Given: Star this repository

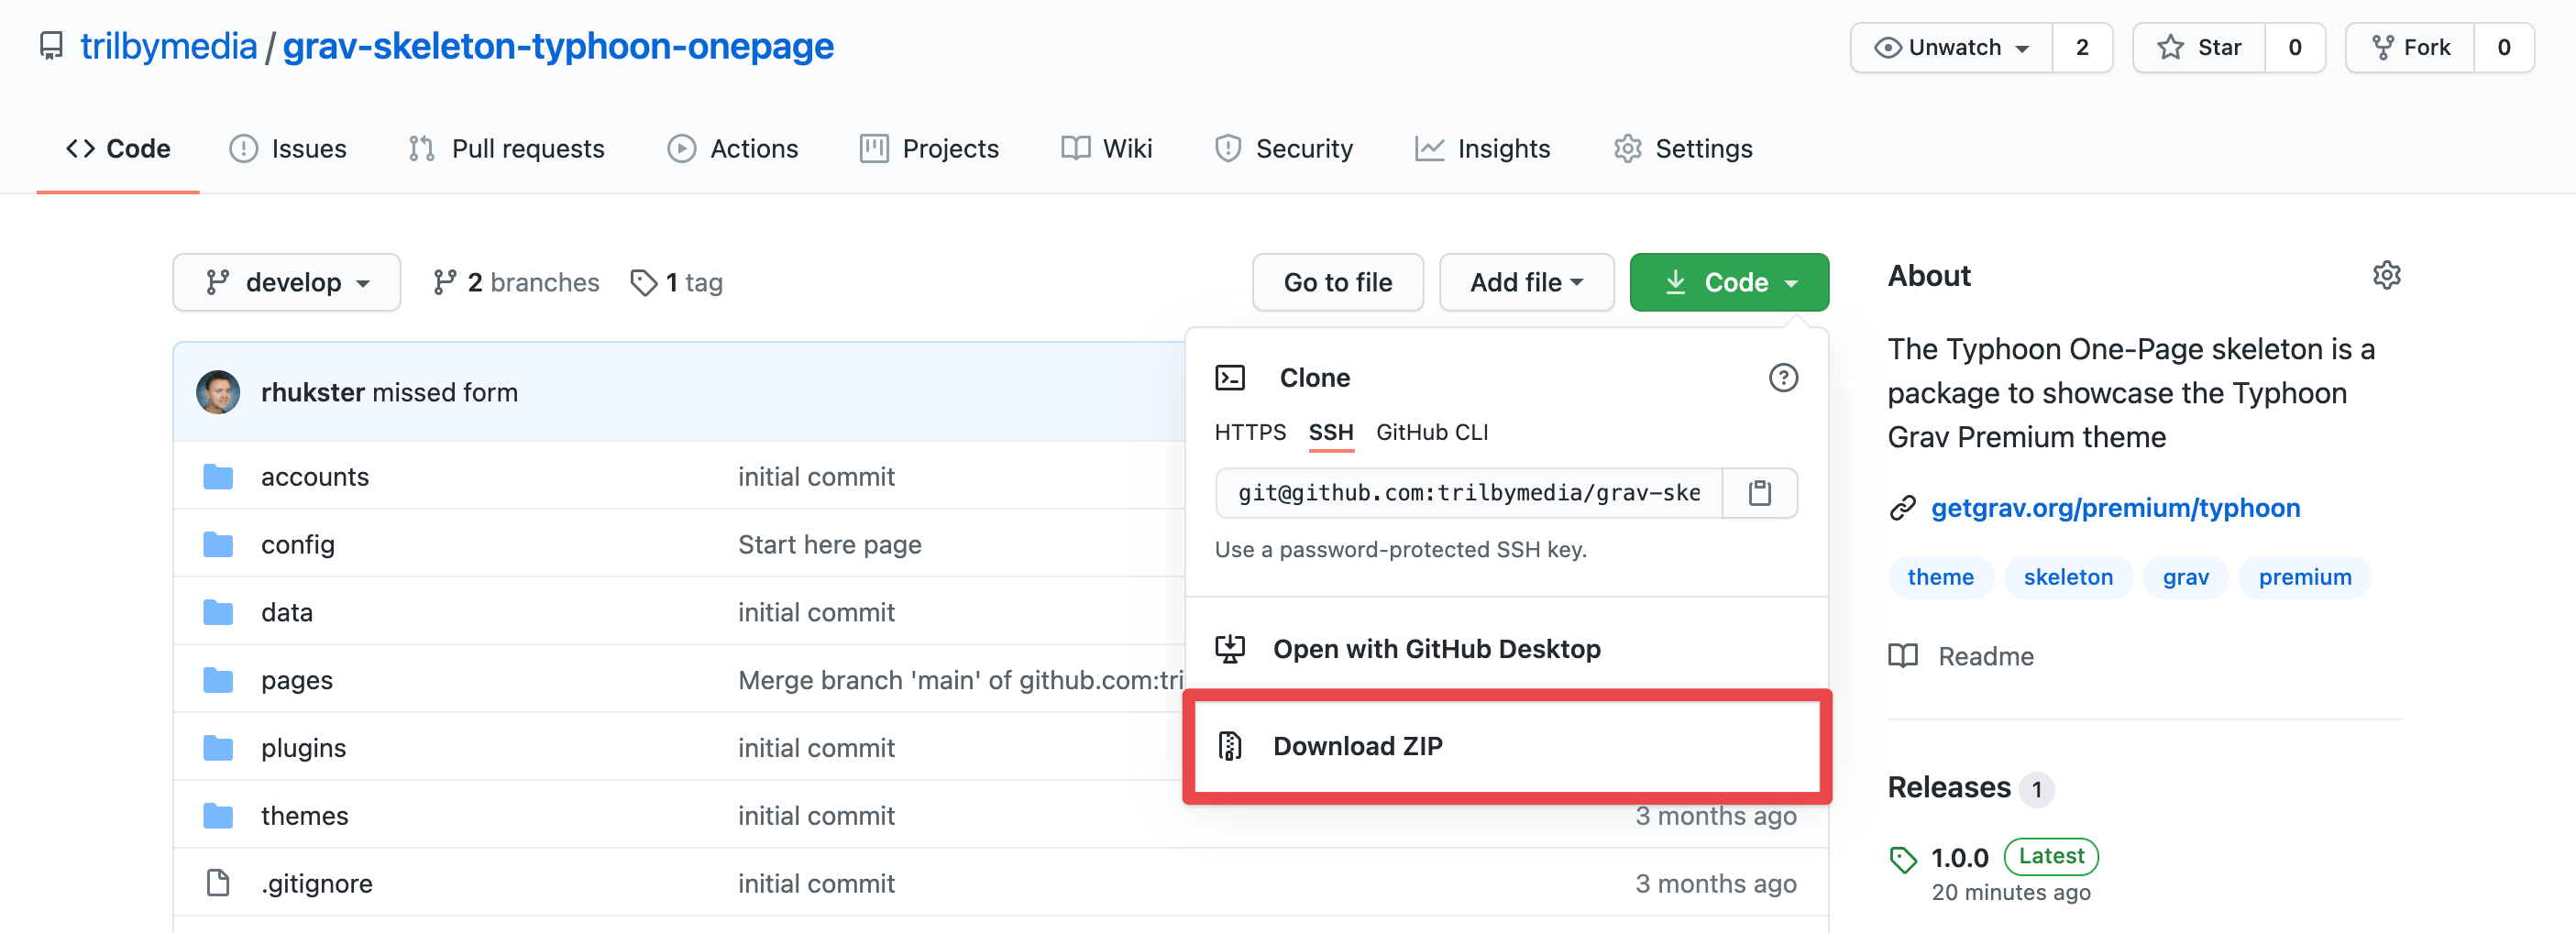Looking at the screenshot, I should [2199, 47].
